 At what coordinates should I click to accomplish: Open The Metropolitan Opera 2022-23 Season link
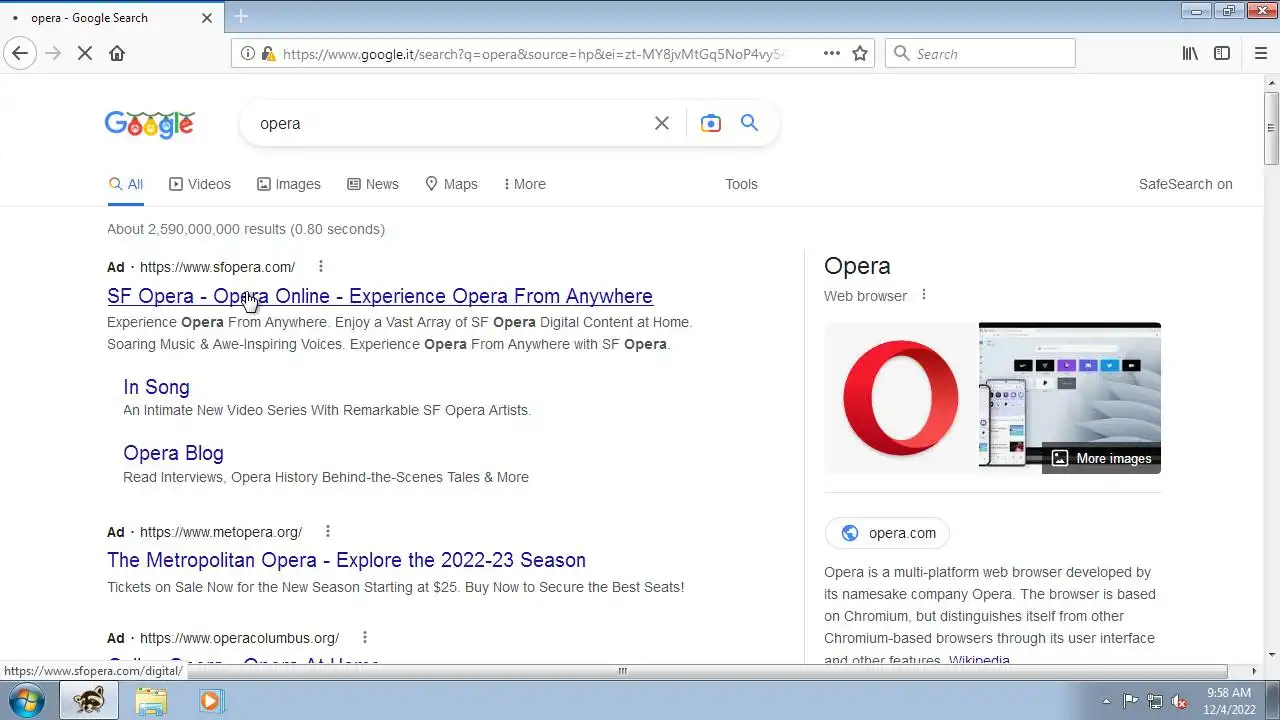coord(346,560)
